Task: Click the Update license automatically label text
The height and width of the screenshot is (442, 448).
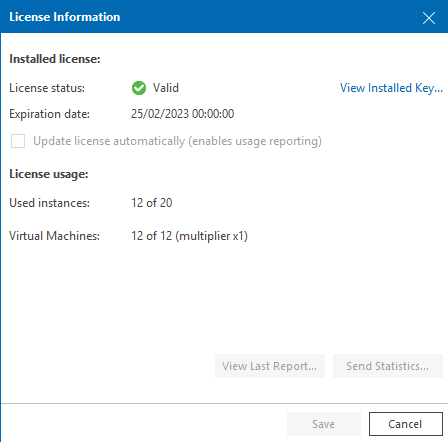Action: point(177,141)
